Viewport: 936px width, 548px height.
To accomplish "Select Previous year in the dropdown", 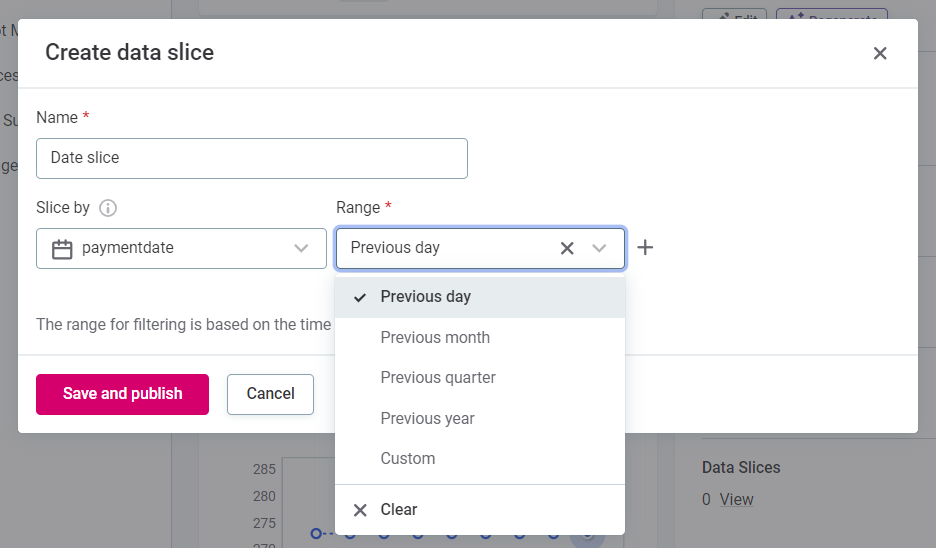I will (x=427, y=418).
